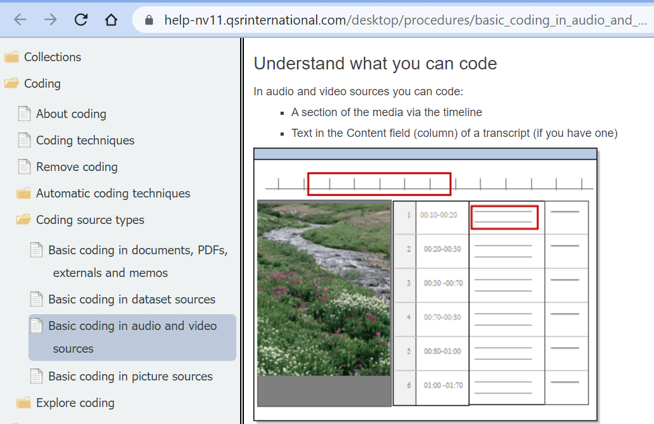Screen dimensions: 654x424
Task: Click the Collections folder icon
Action: click(12, 57)
